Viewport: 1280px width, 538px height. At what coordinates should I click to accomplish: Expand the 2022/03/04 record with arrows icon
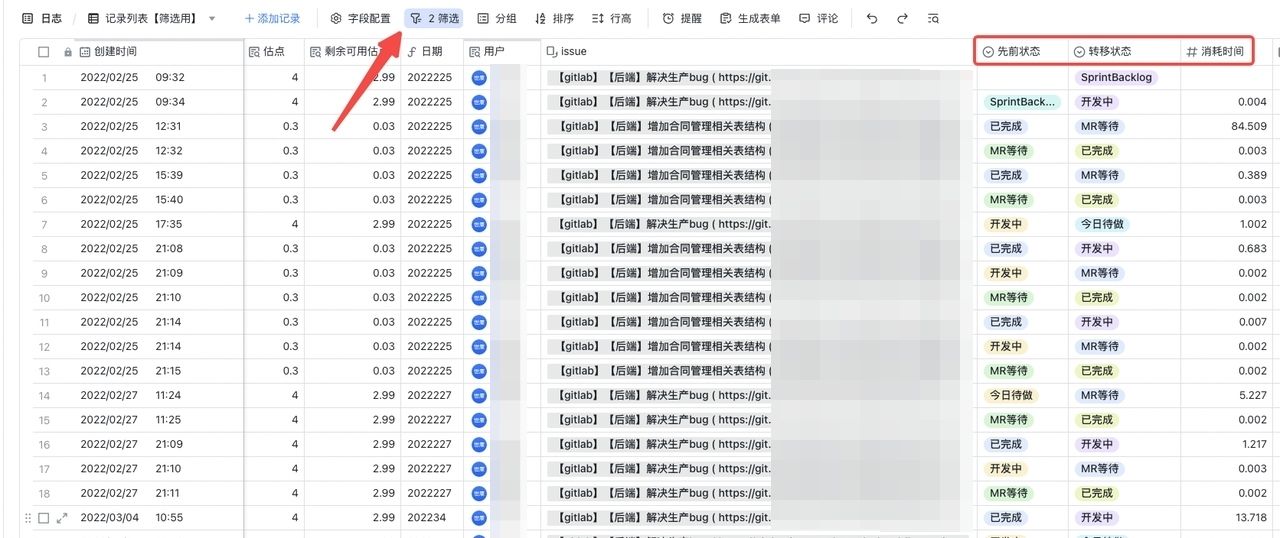tap(62, 518)
